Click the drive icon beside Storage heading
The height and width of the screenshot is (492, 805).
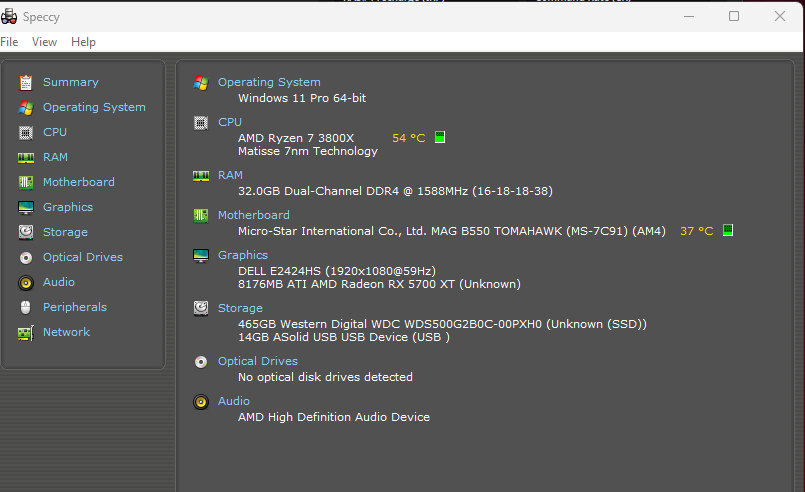pyautogui.click(x=201, y=308)
